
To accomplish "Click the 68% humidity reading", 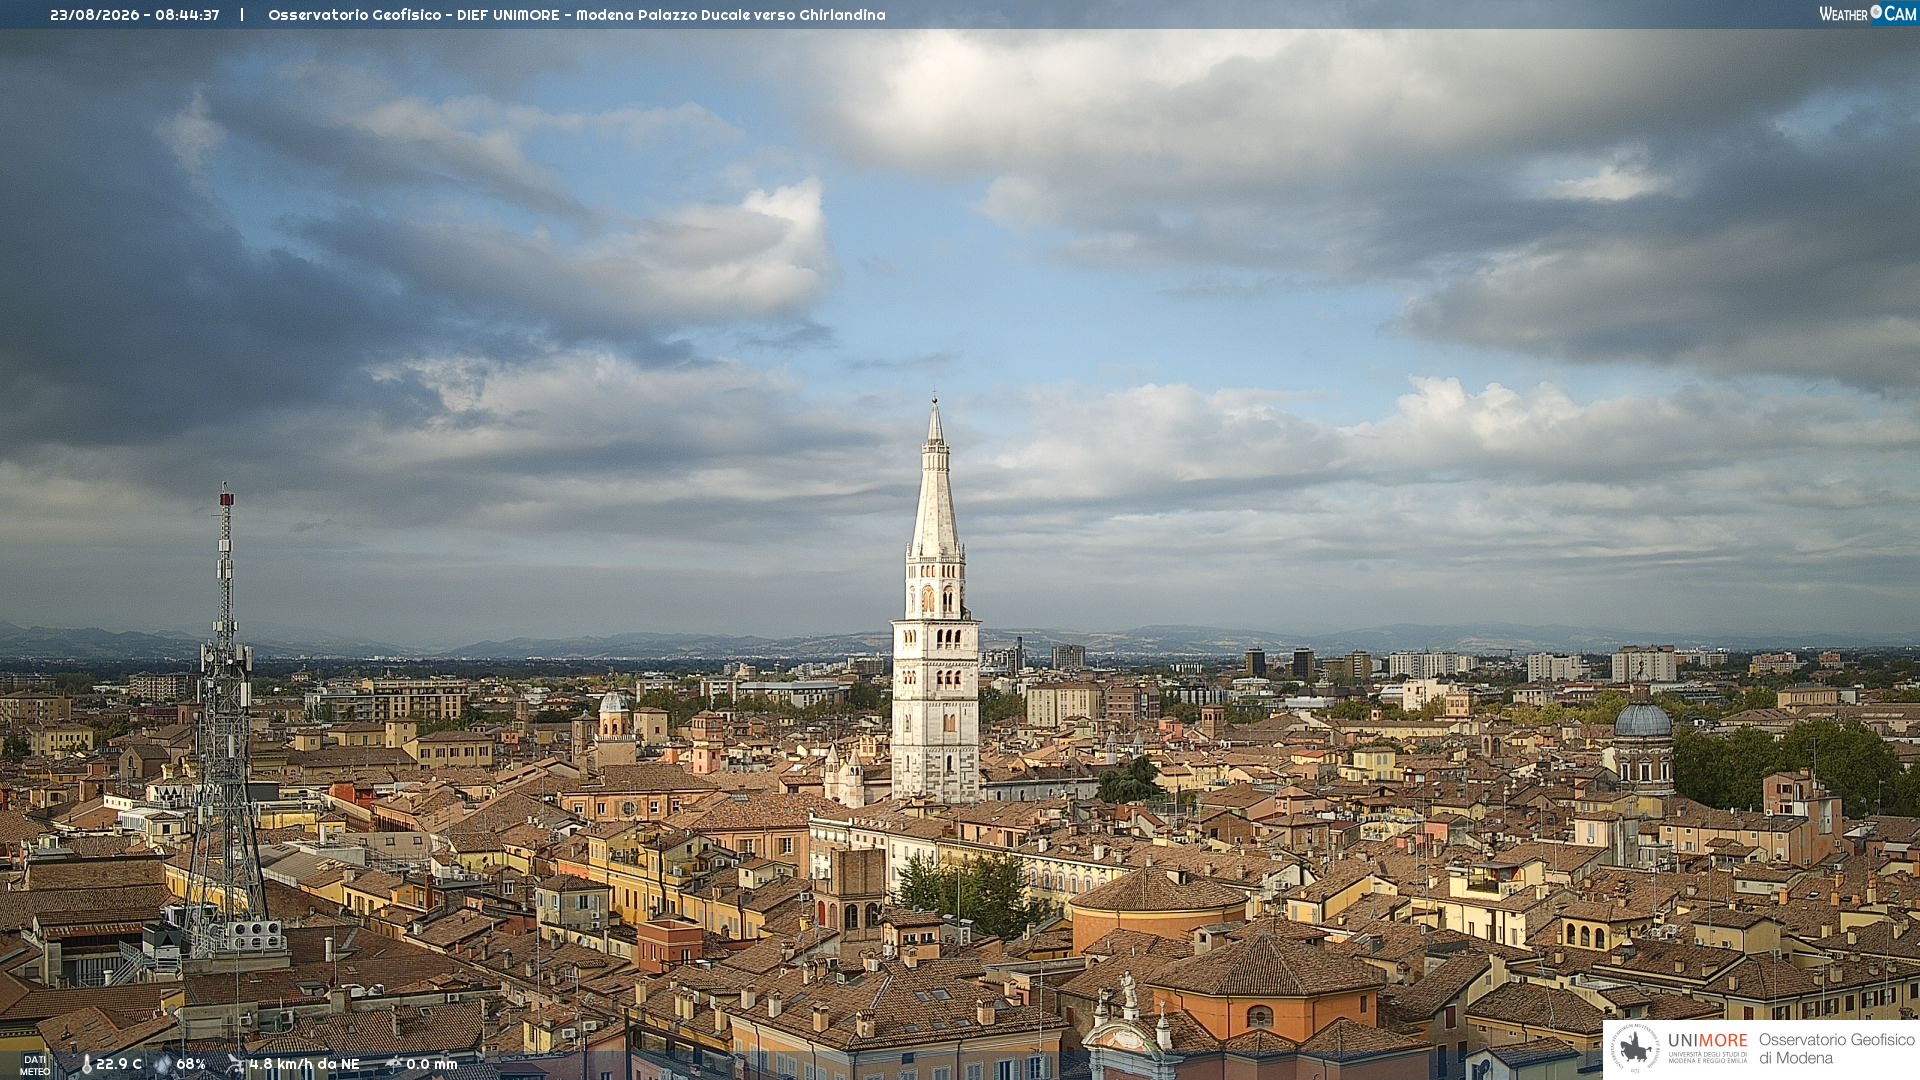I will coord(191,1064).
